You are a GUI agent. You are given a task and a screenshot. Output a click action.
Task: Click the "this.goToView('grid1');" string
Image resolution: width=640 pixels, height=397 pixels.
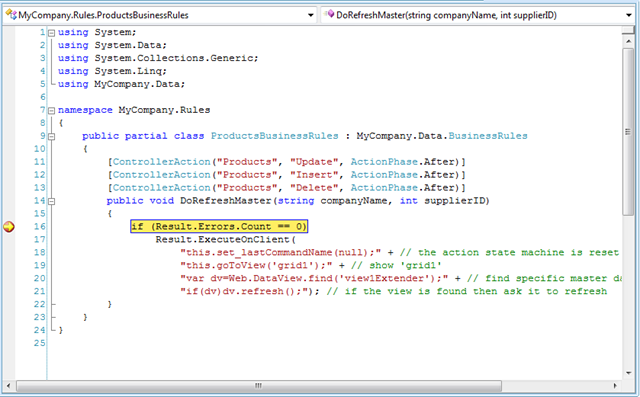pos(256,266)
